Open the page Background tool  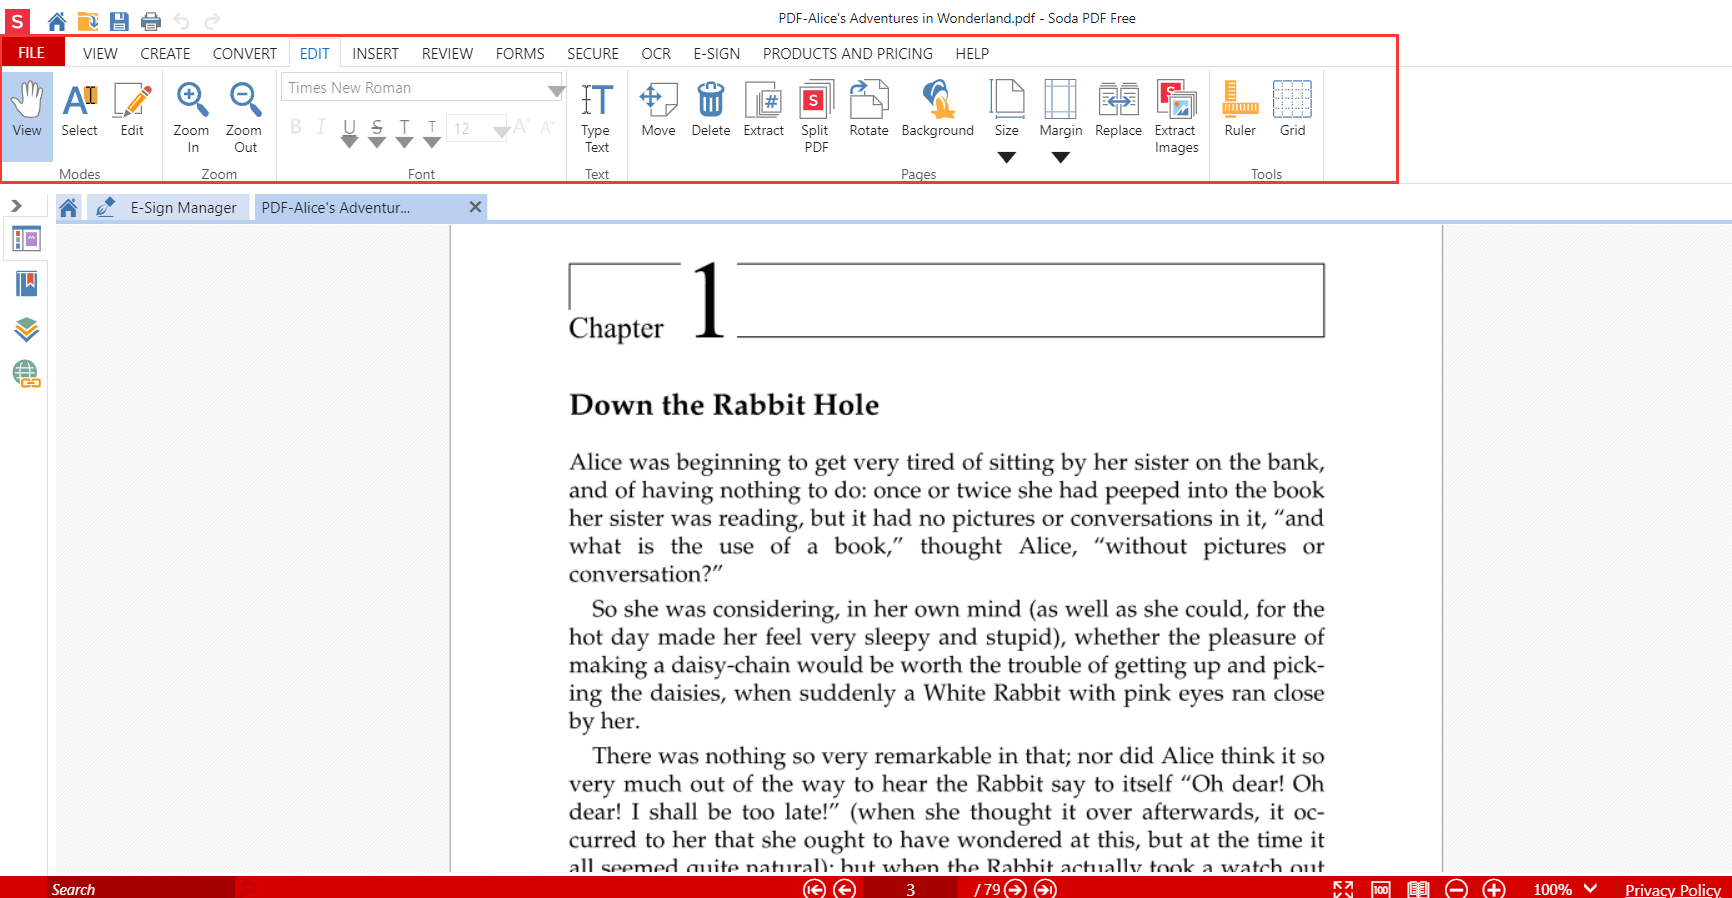[x=937, y=110]
